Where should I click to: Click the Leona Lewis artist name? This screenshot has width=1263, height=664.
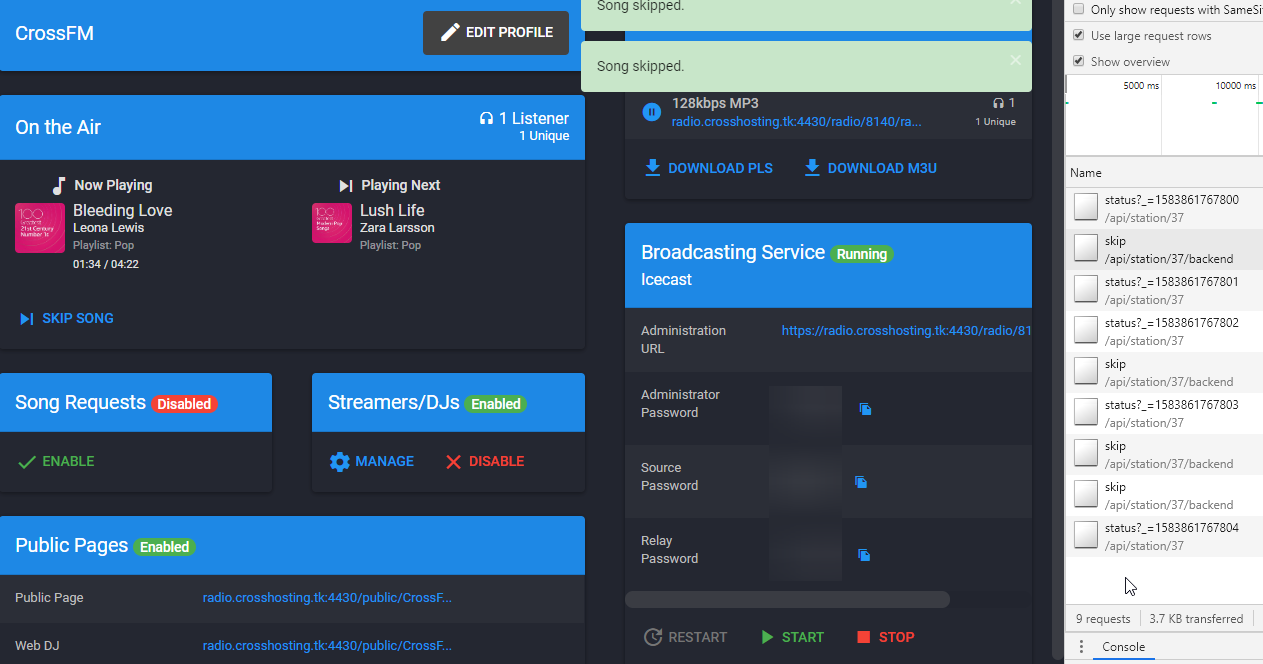(108, 228)
